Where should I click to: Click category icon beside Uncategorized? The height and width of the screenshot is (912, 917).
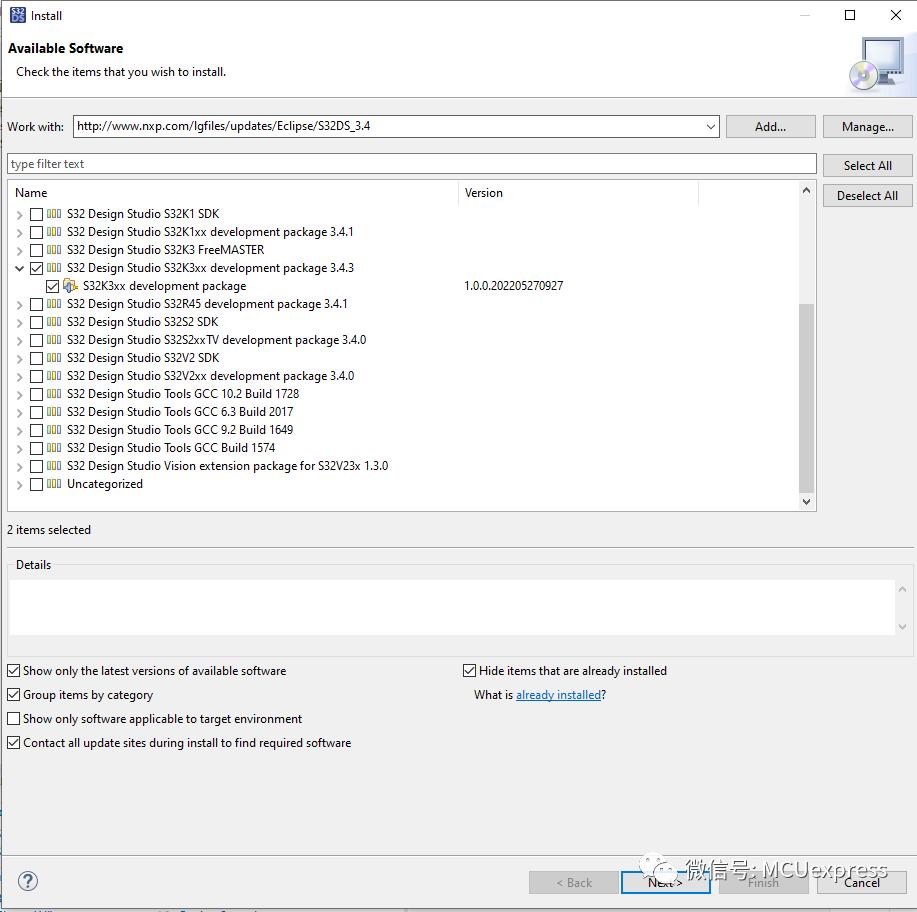54,484
